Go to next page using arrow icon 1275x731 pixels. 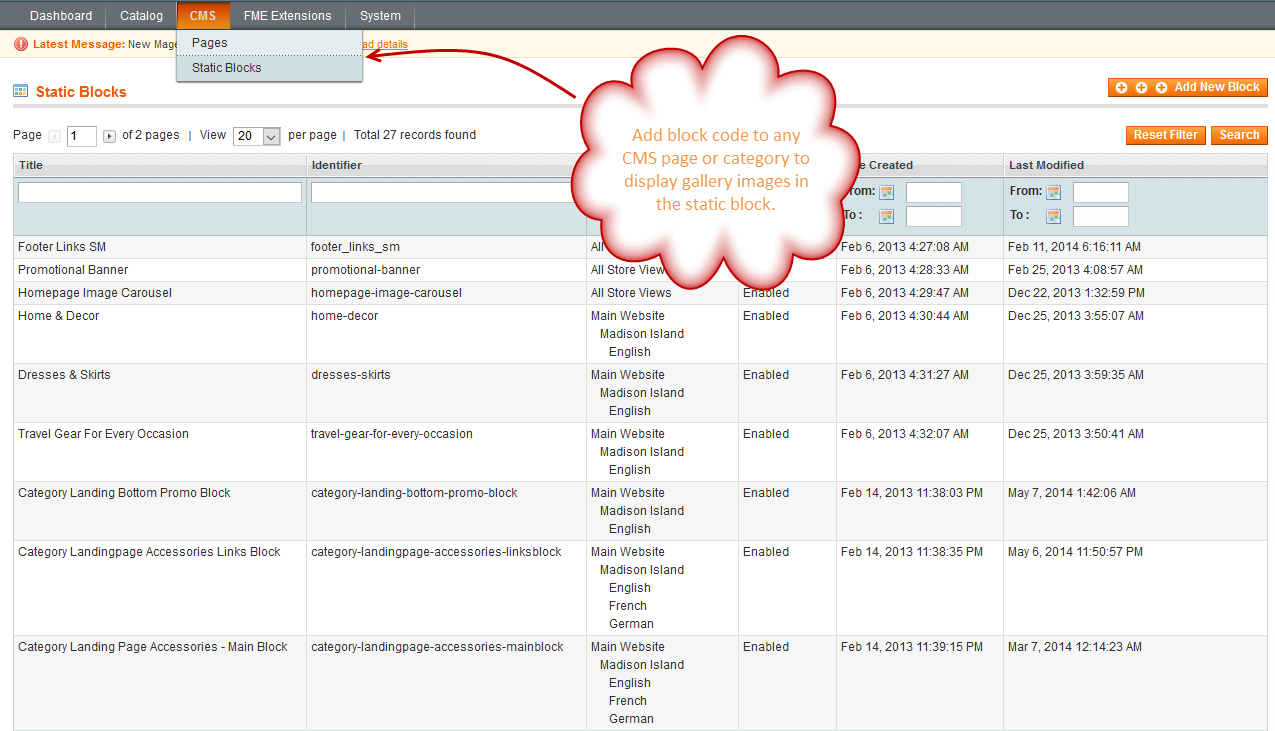110,136
